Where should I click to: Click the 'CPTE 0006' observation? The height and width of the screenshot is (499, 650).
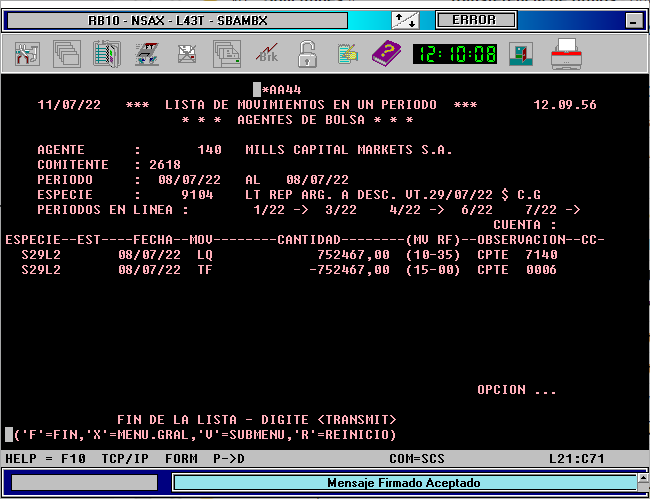pyautogui.click(x=517, y=270)
